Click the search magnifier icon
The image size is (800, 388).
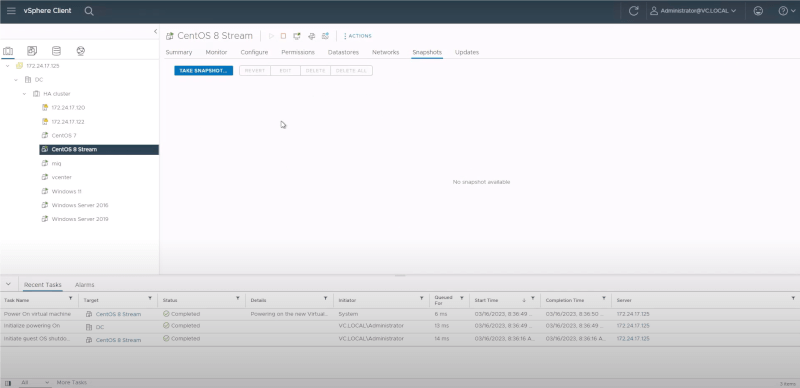(89, 11)
